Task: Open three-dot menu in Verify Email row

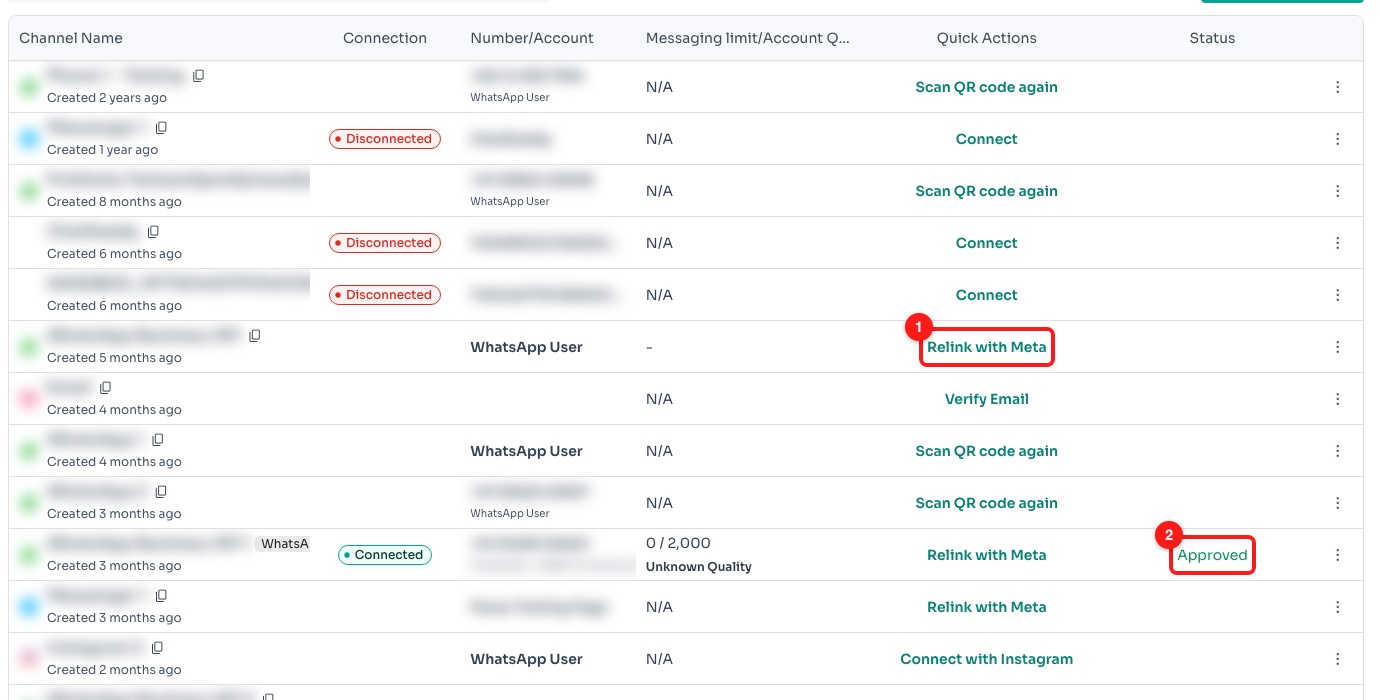Action: (x=1338, y=399)
